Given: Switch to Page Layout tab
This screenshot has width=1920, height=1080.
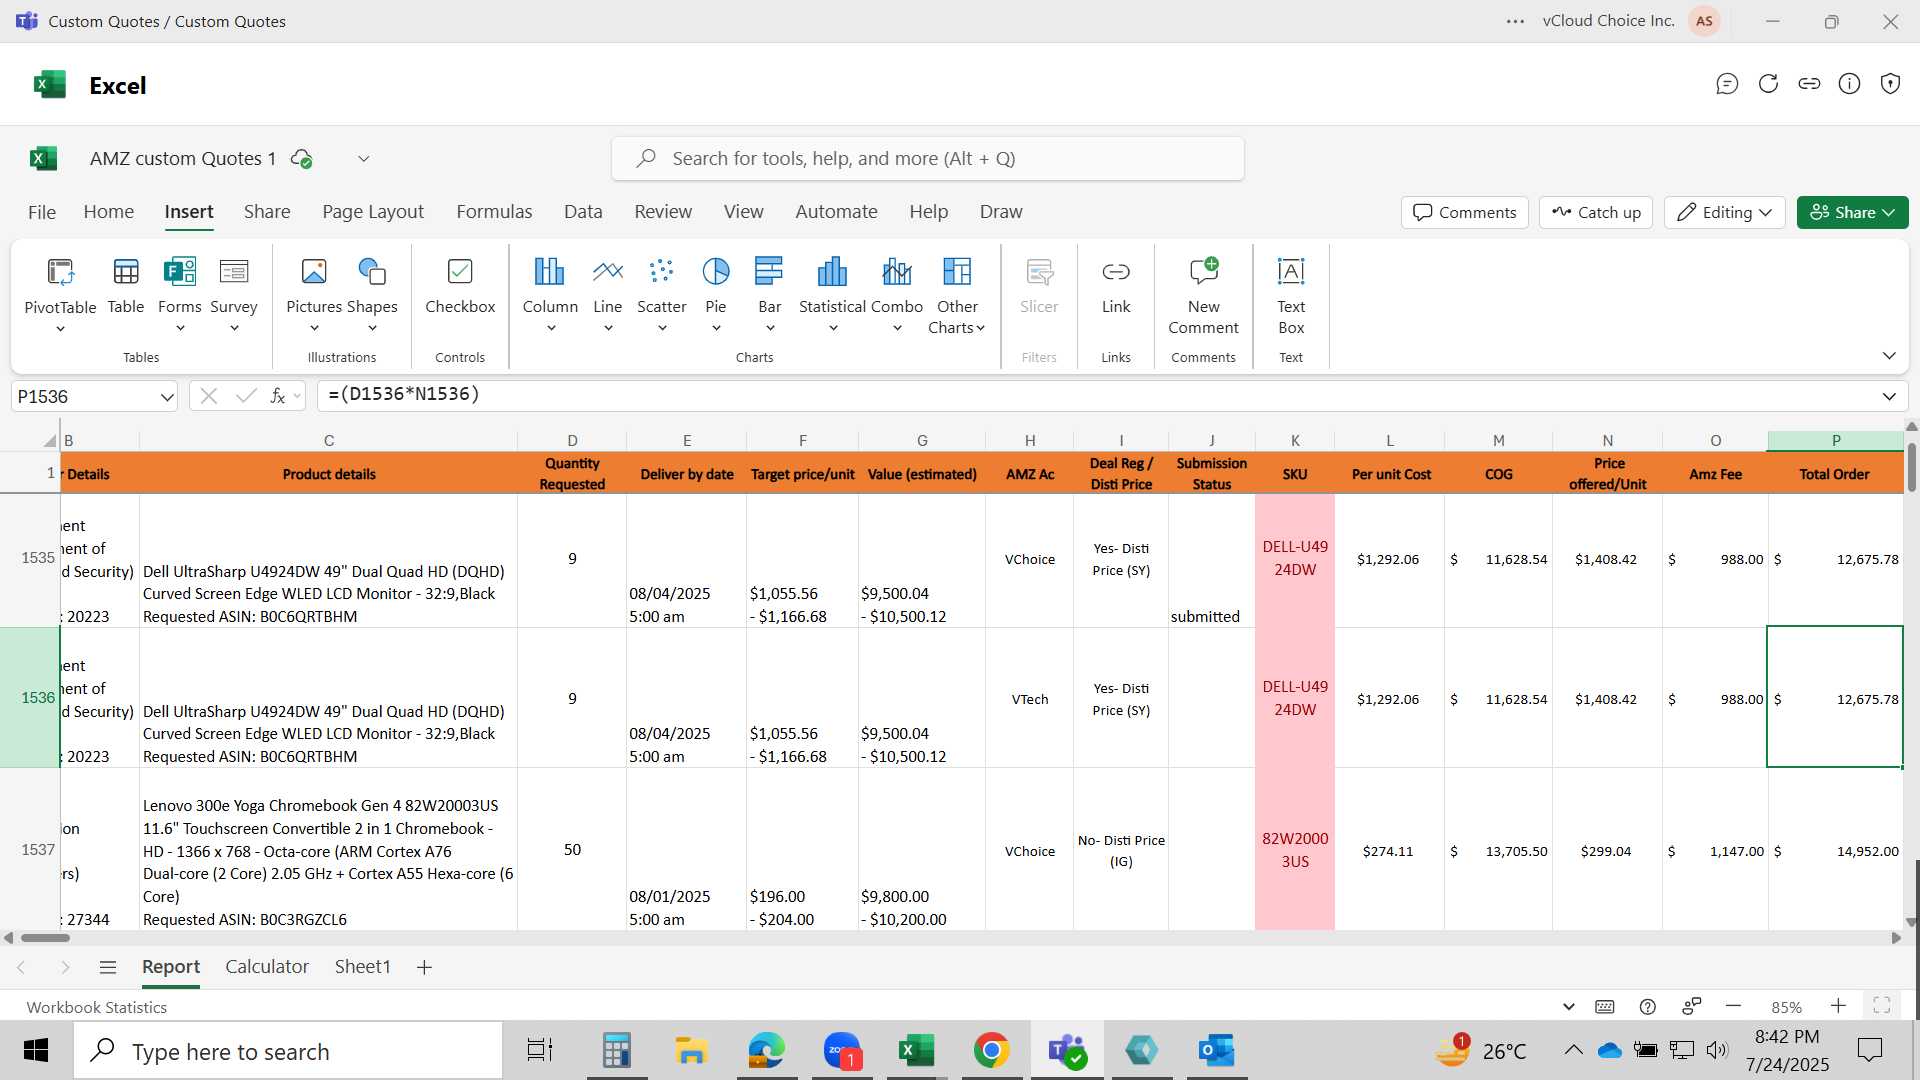Looking at the screenshot, I should [x=373, y=212].
